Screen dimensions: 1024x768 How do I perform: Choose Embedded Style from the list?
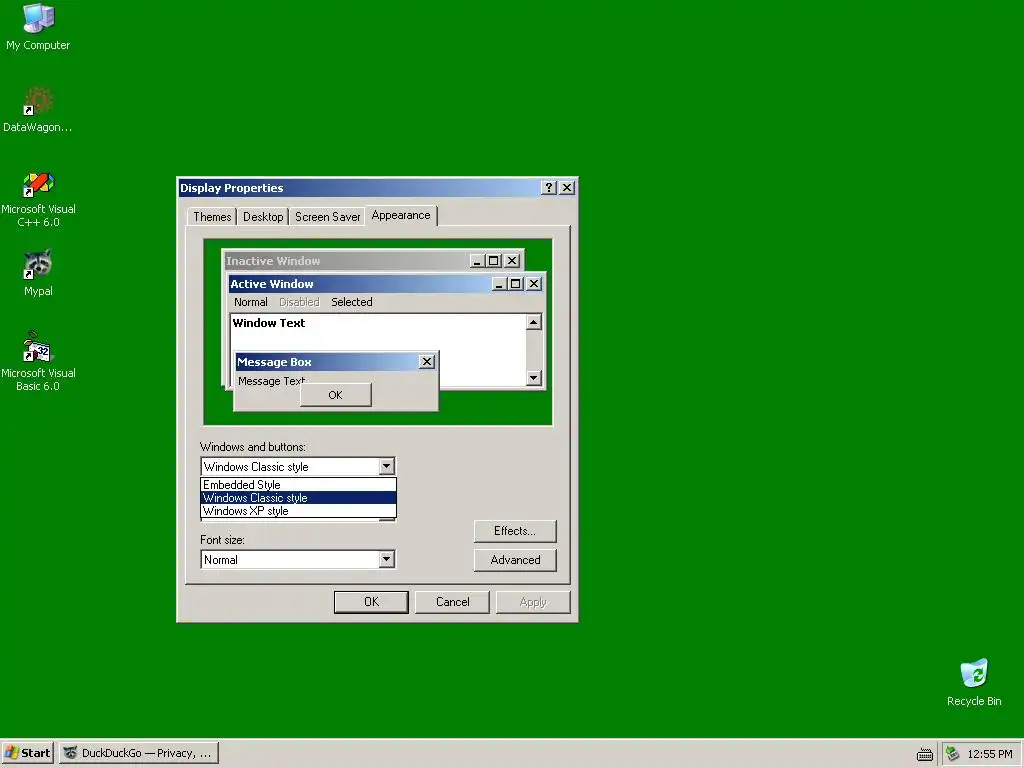[x=298, y=485]
